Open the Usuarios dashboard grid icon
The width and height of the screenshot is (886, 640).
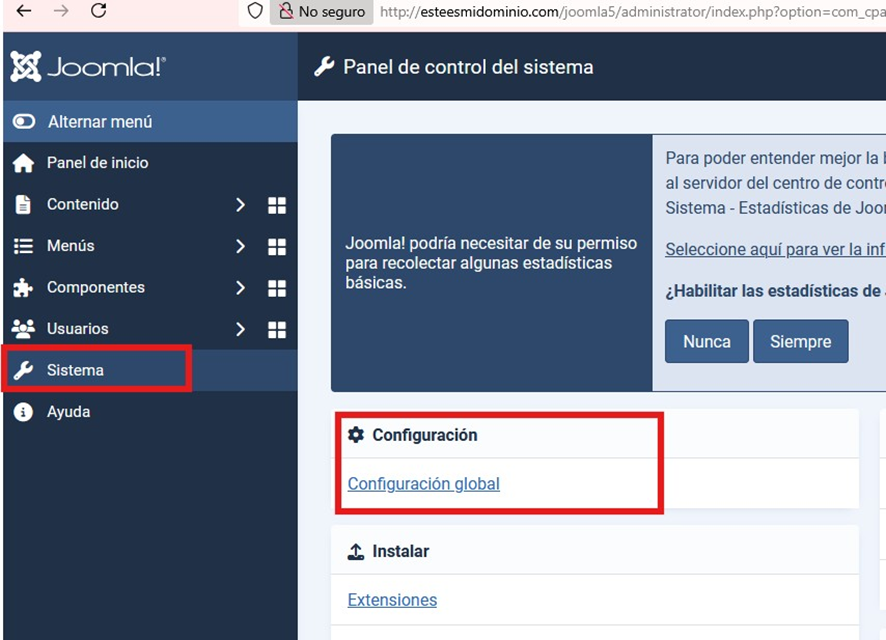pyautogui.click(x=277, y=329)
